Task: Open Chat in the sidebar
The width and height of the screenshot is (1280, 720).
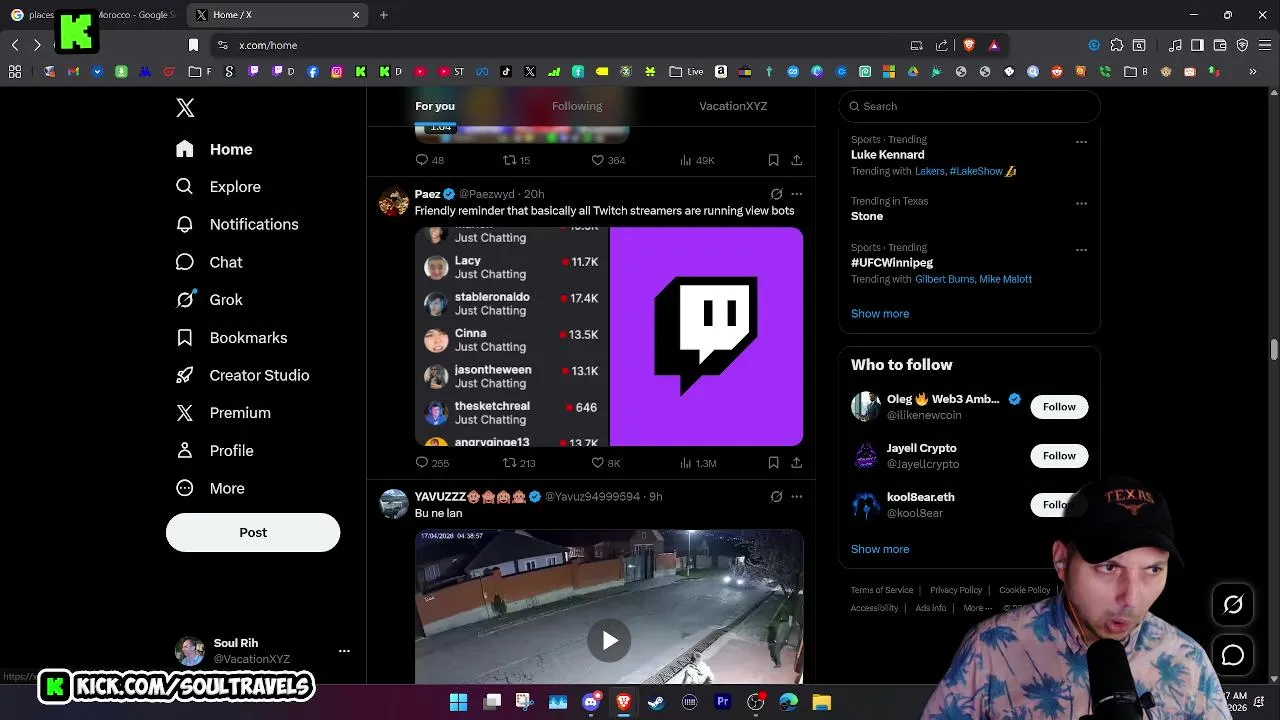Action: click(x=209, y=262)
